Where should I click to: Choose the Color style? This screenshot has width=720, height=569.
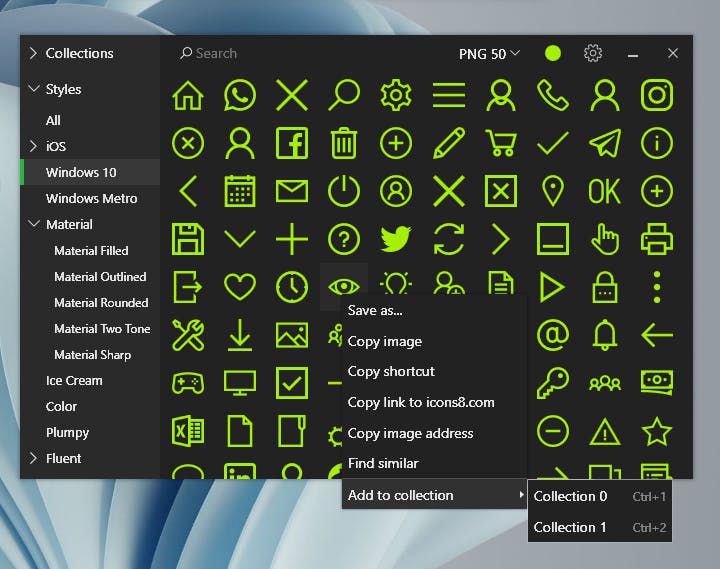(90, 406)
